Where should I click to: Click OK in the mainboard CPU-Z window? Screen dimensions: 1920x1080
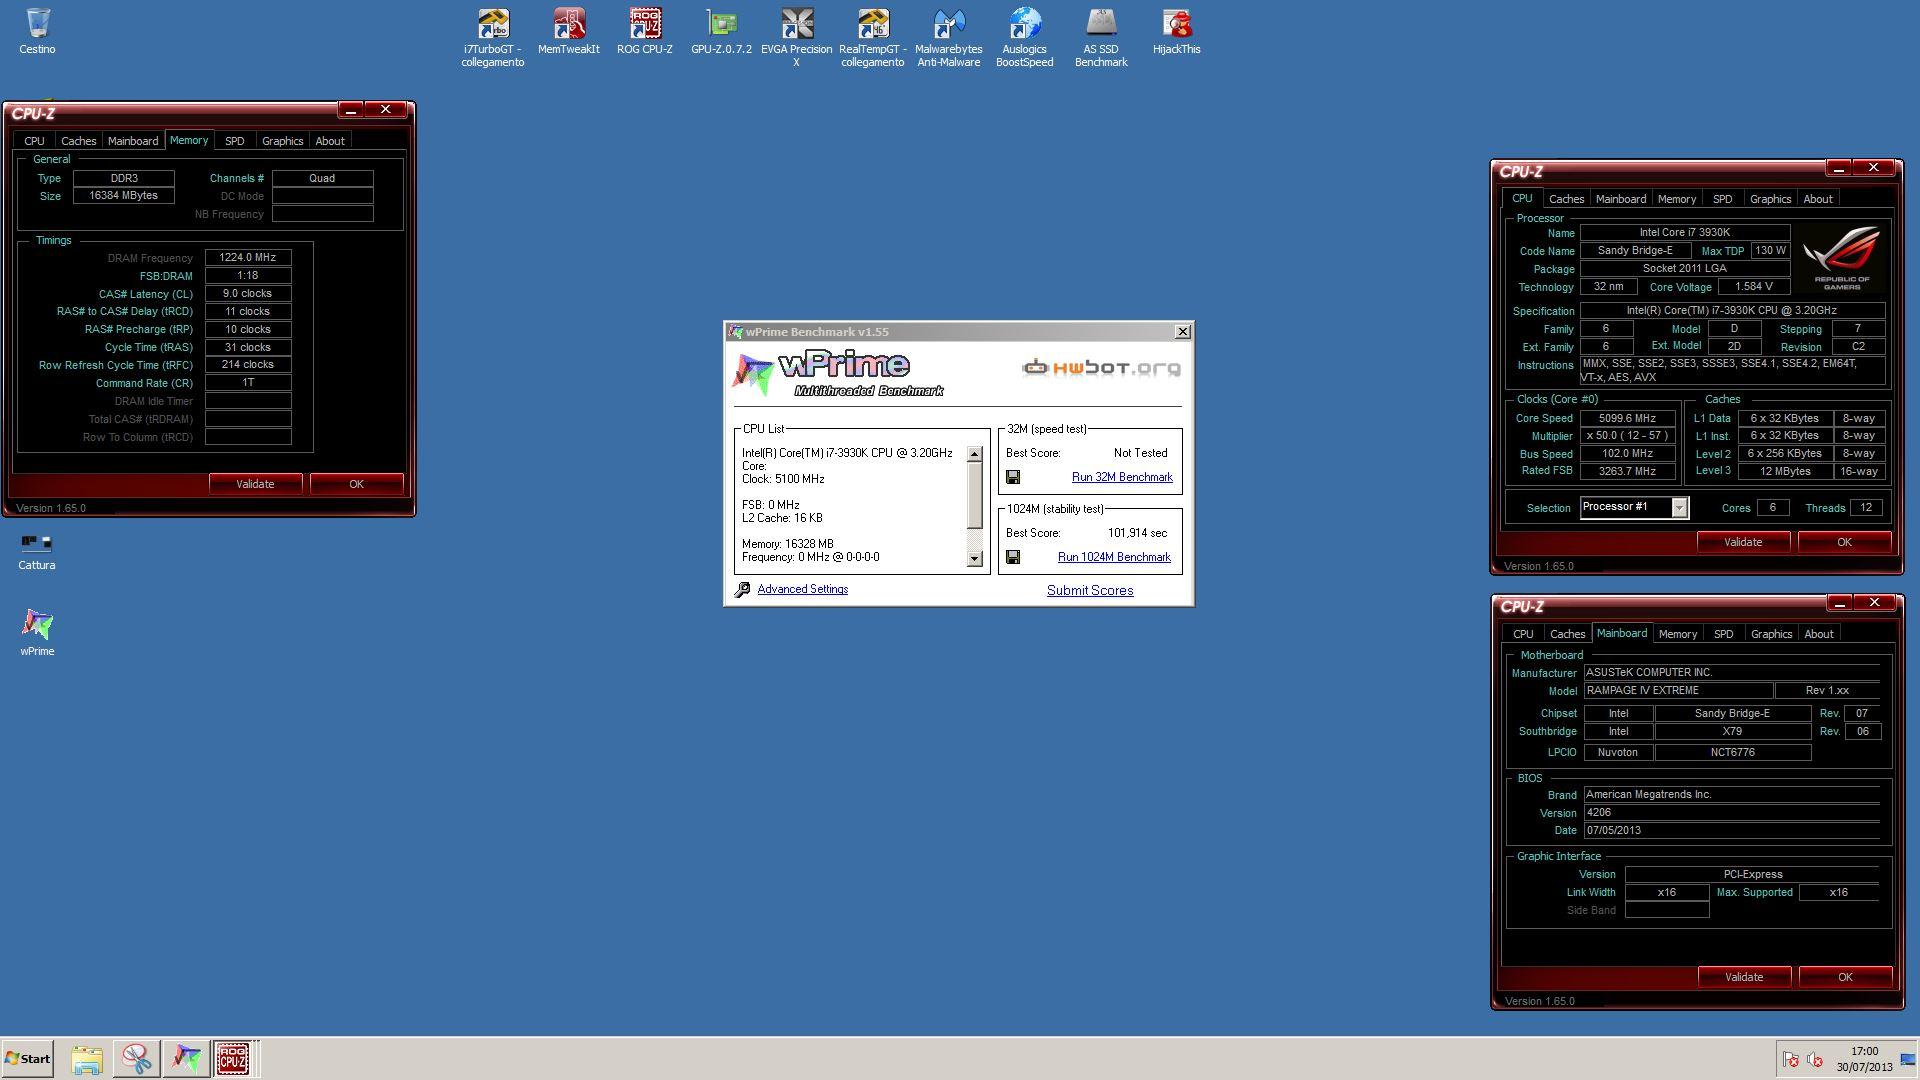click(1845, 977)
